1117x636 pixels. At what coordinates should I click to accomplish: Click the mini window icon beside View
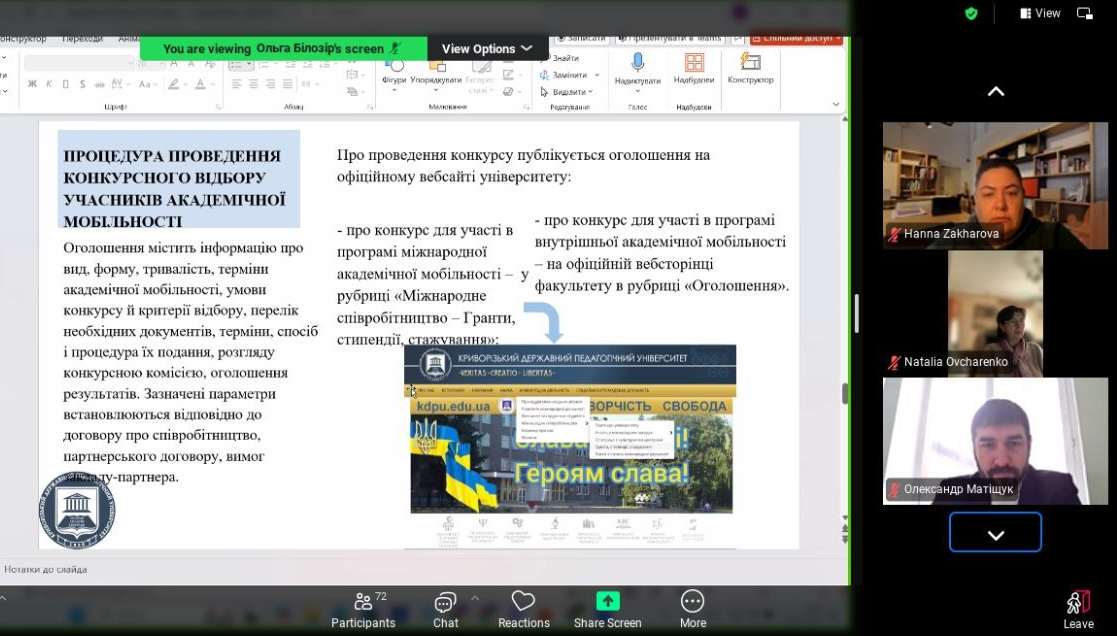coord(1085,13)
